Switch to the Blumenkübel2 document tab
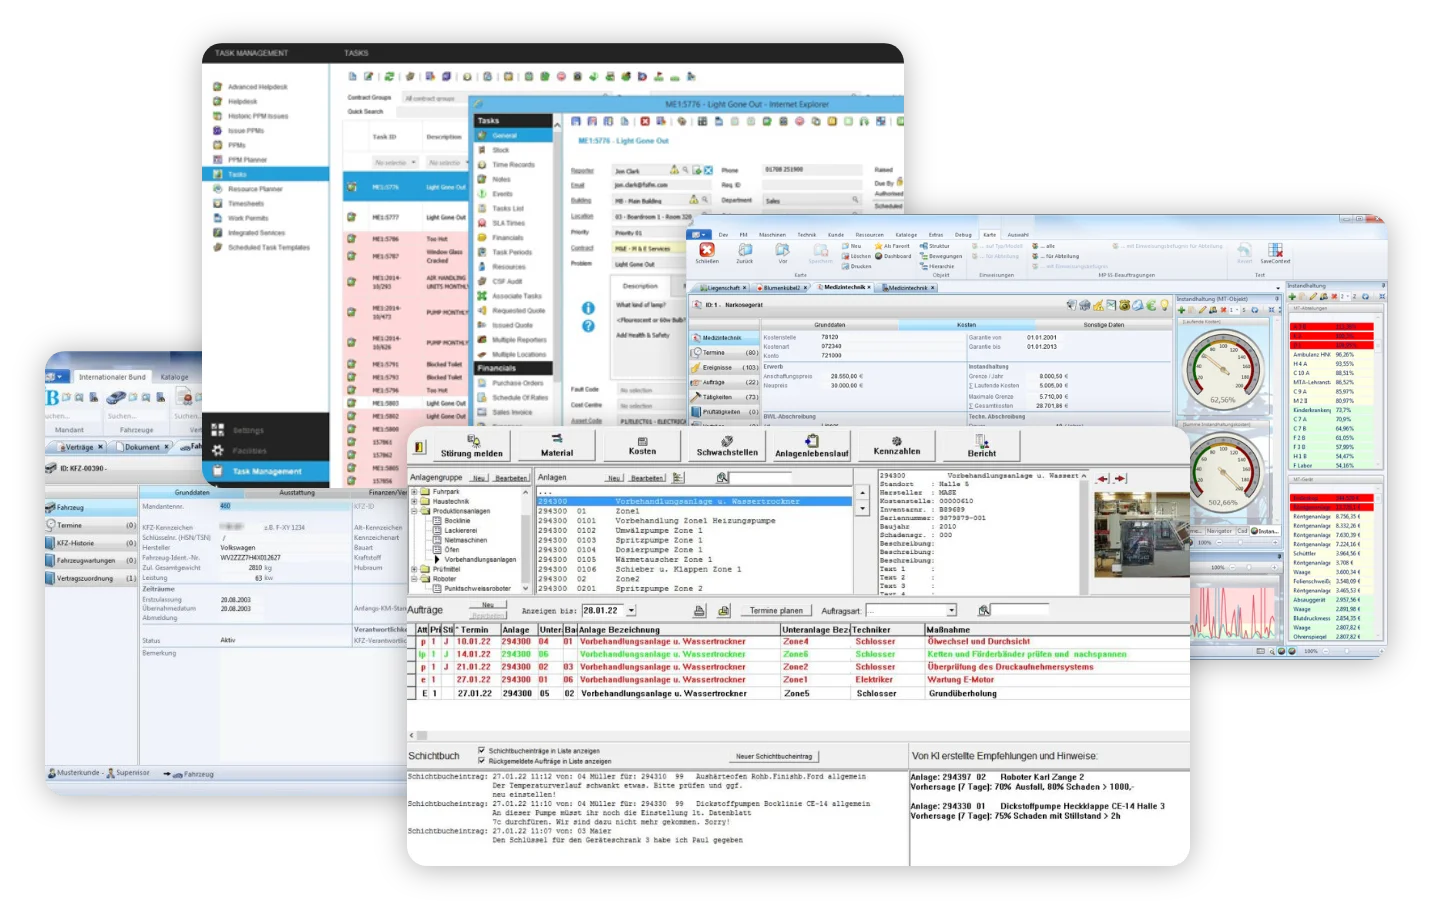Image resolution: width=1433 pixels, height=913 pixels. point(781,288)
